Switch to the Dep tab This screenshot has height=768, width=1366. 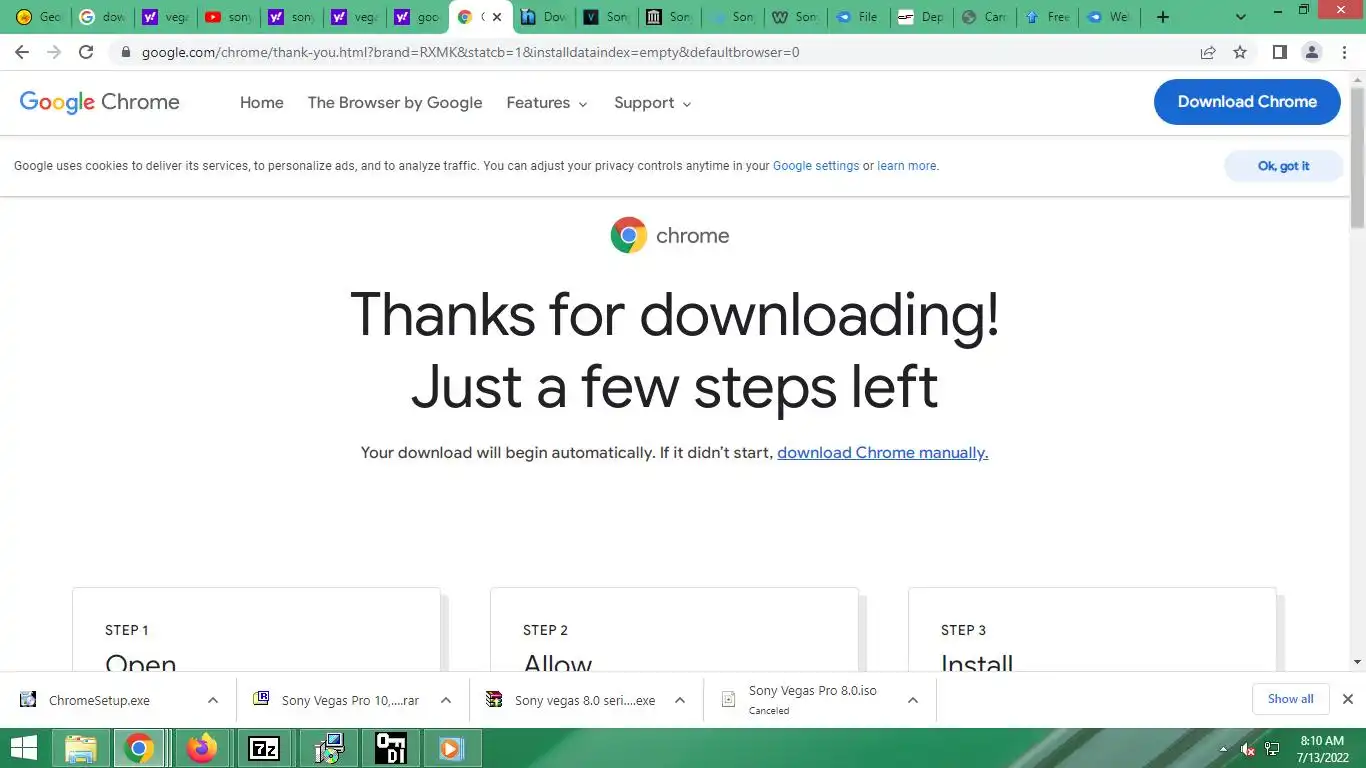pyautogui.click(x=920, y=17)
